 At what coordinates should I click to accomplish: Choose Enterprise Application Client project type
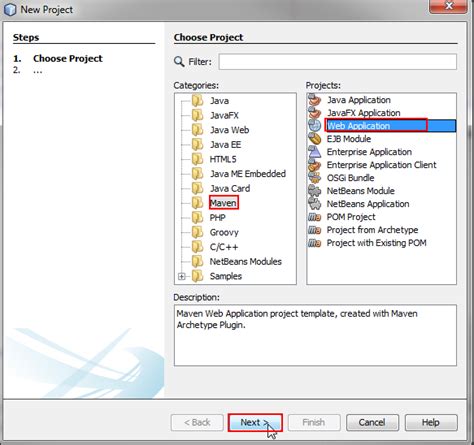pyautogui.click(x=381, y=165)
